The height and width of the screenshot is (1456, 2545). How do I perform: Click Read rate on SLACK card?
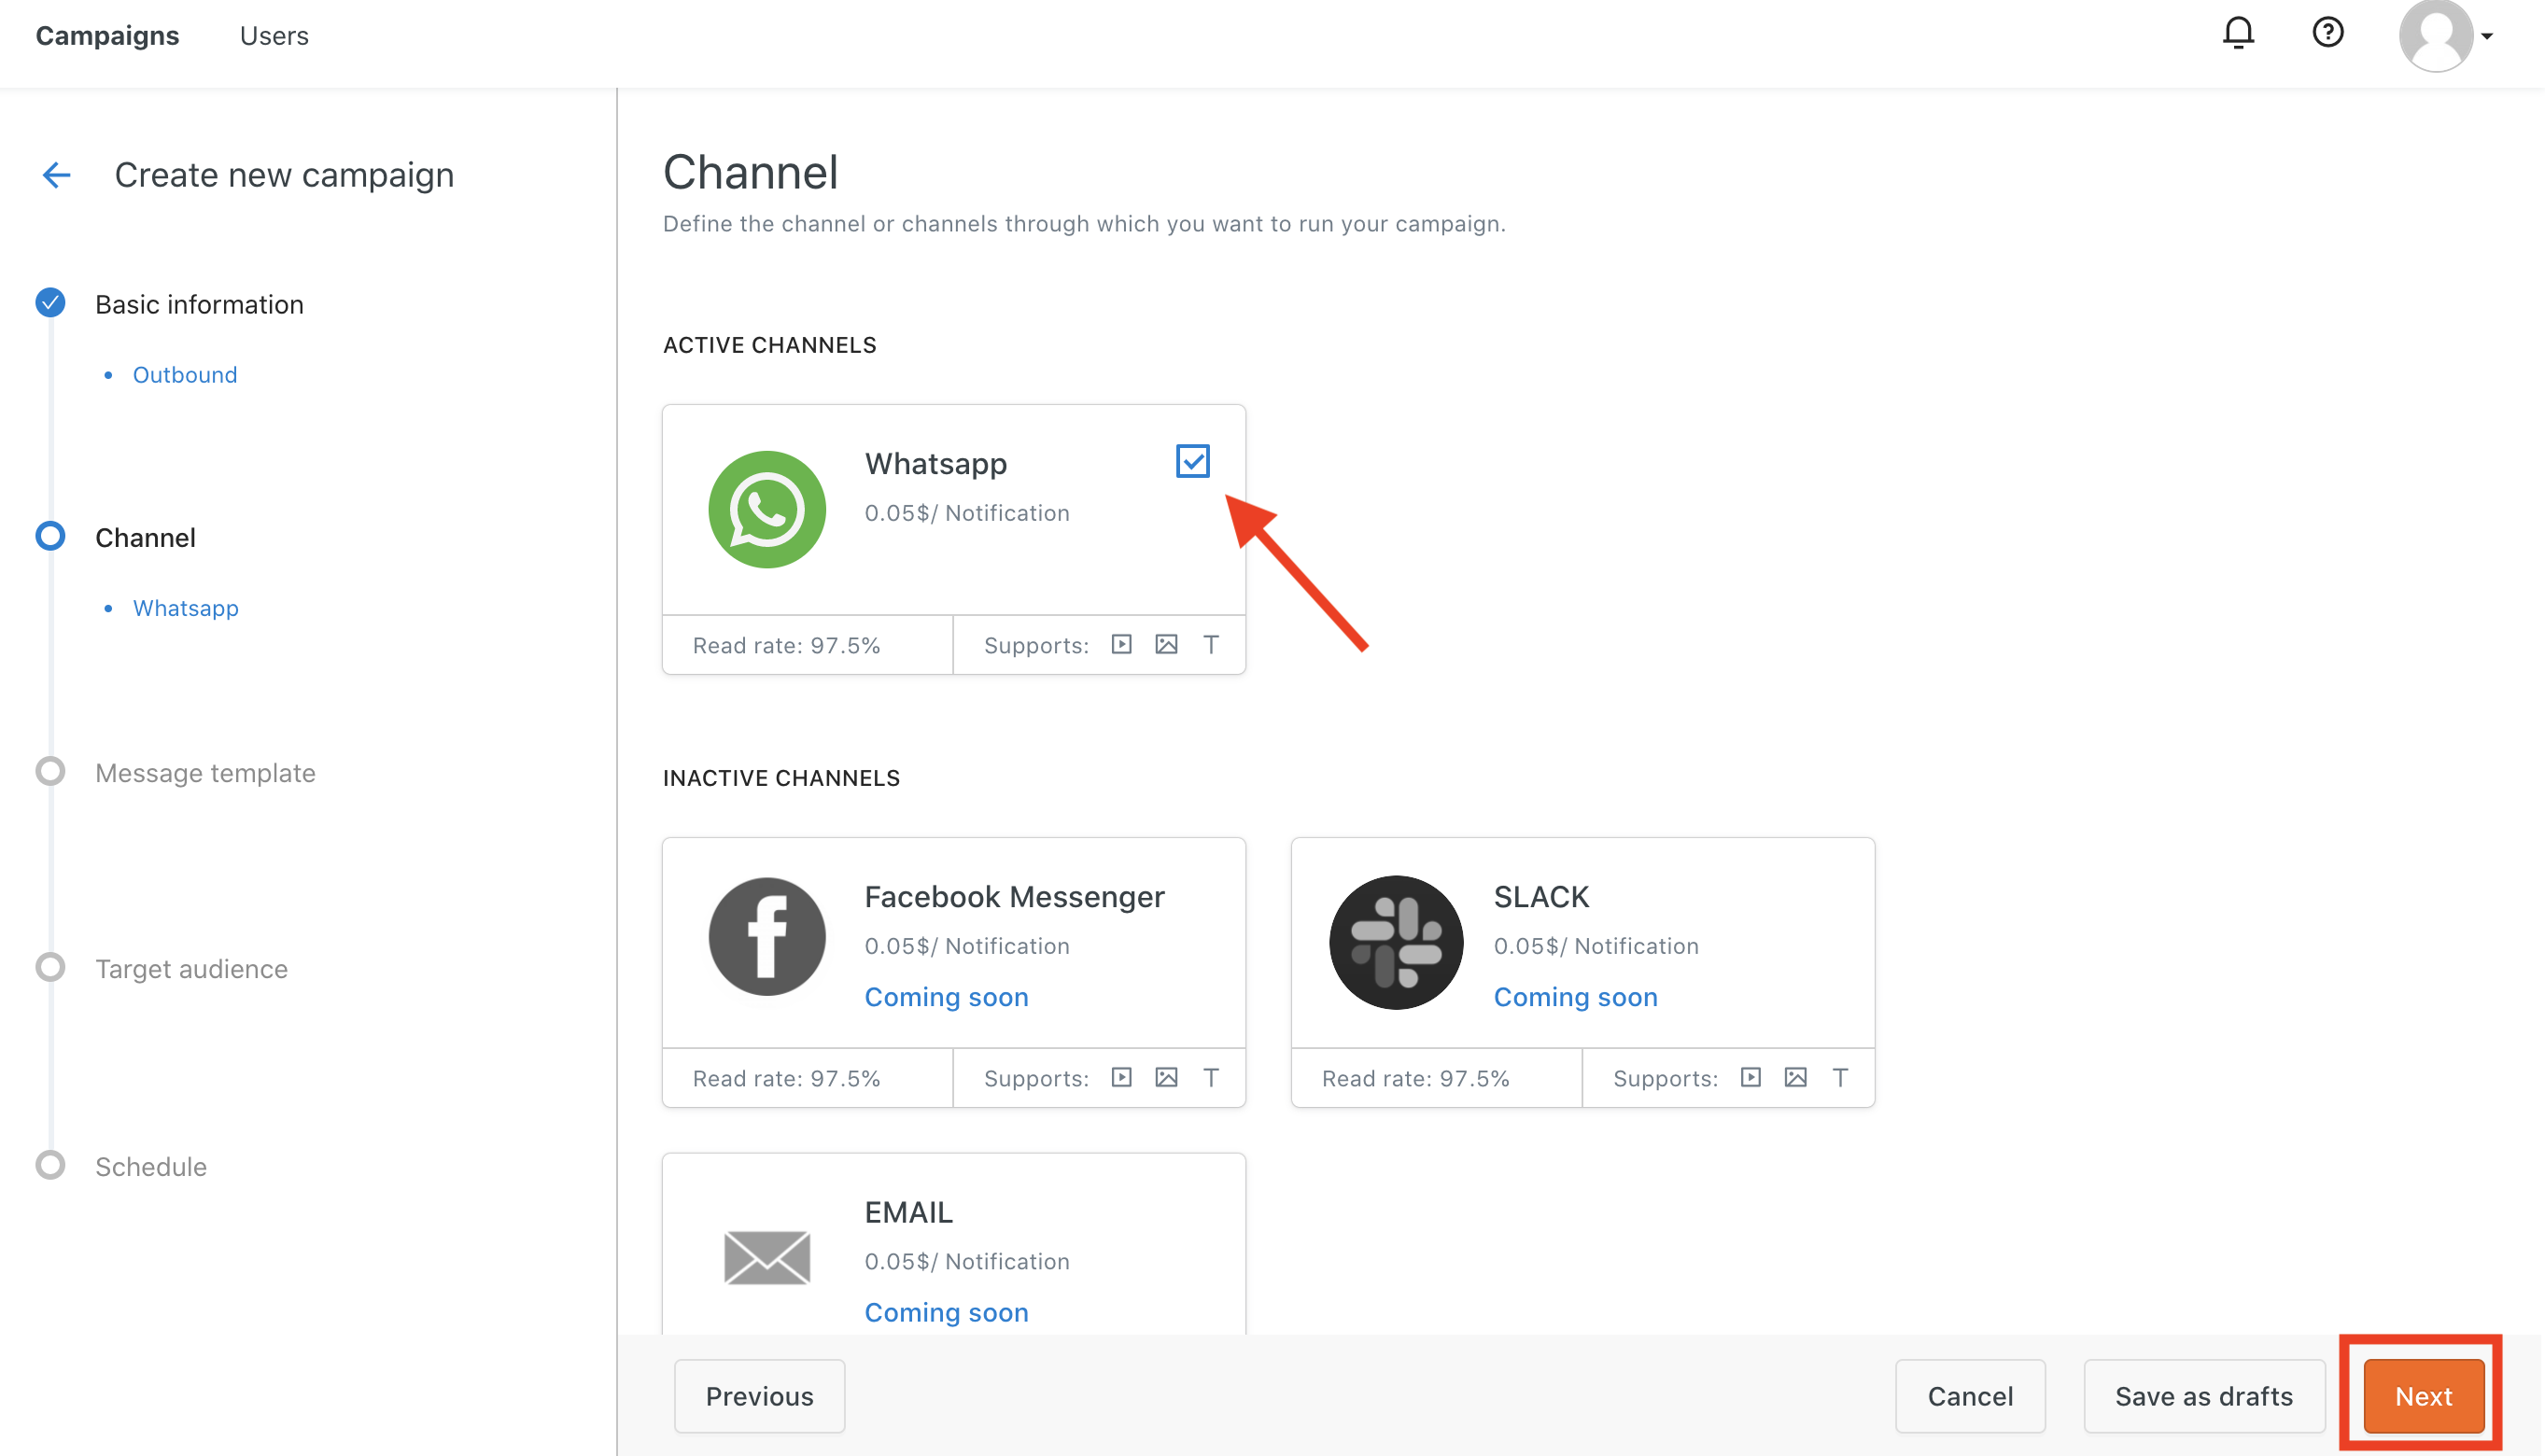1415,1078
